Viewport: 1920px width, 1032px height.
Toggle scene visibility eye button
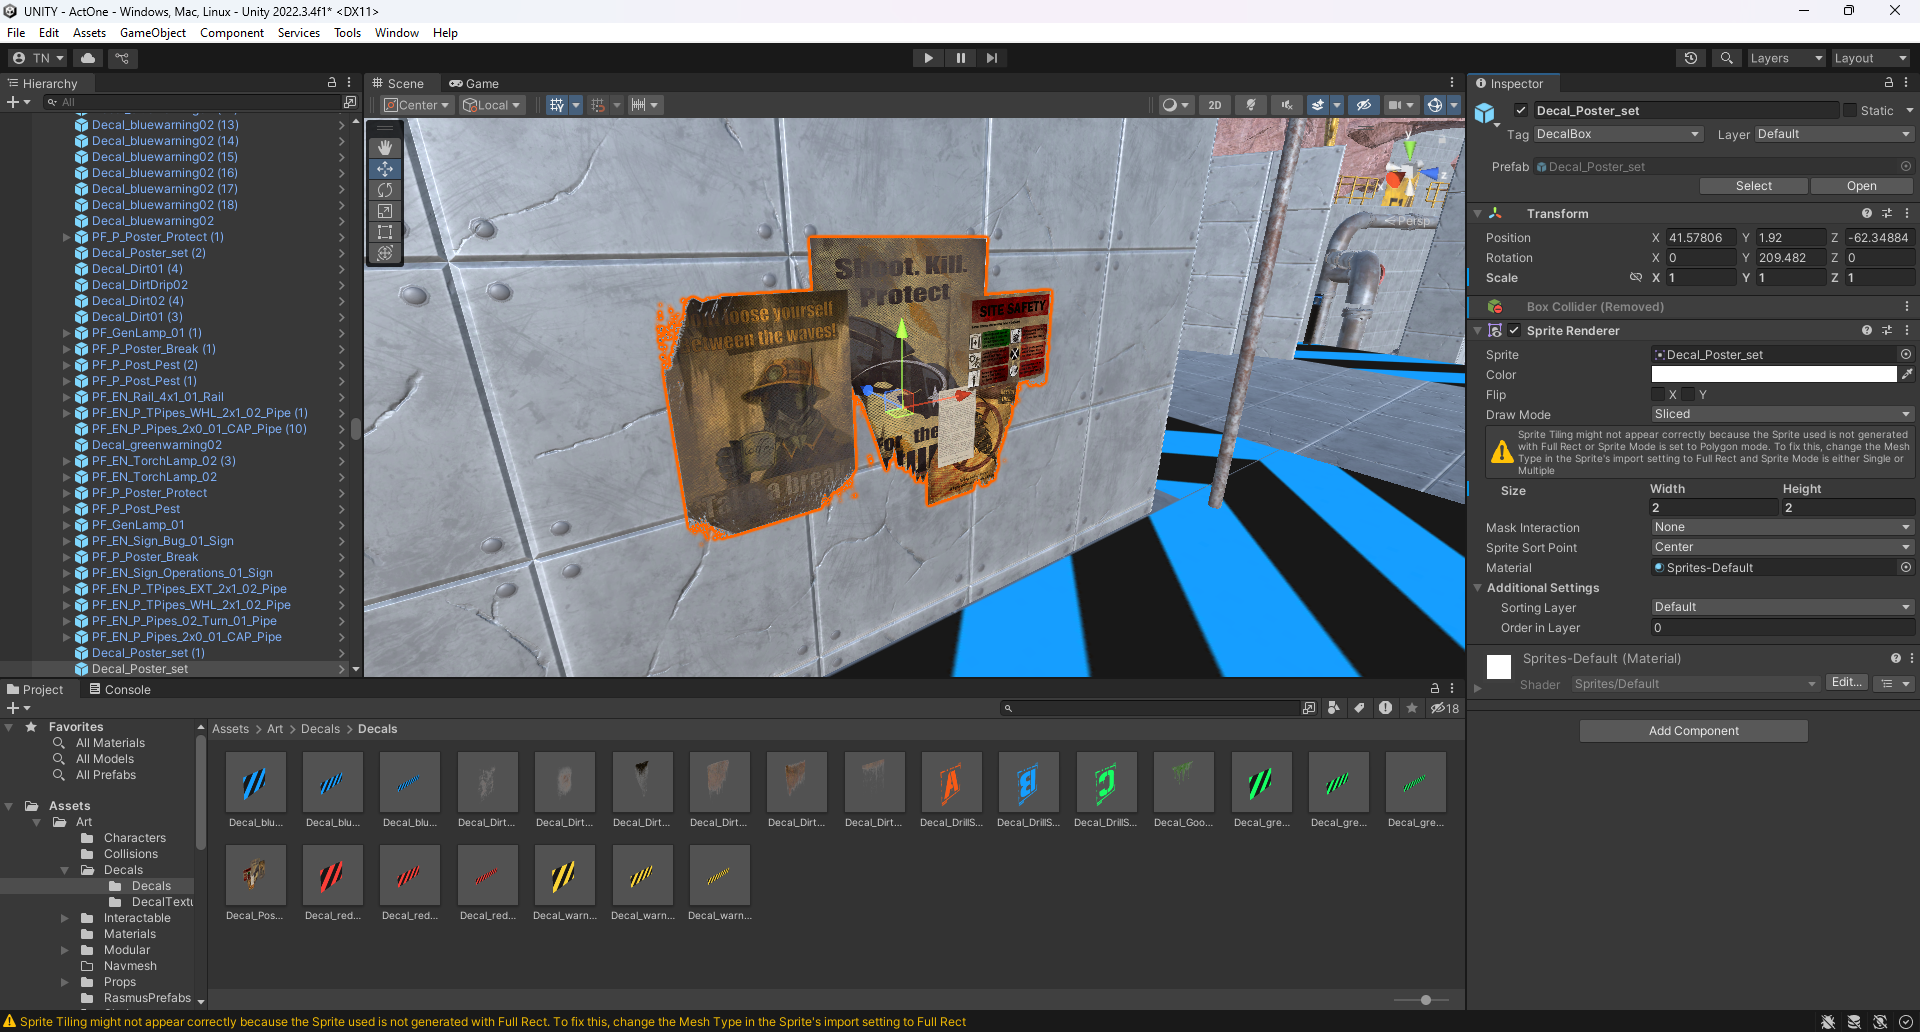tap(1363, 105)
